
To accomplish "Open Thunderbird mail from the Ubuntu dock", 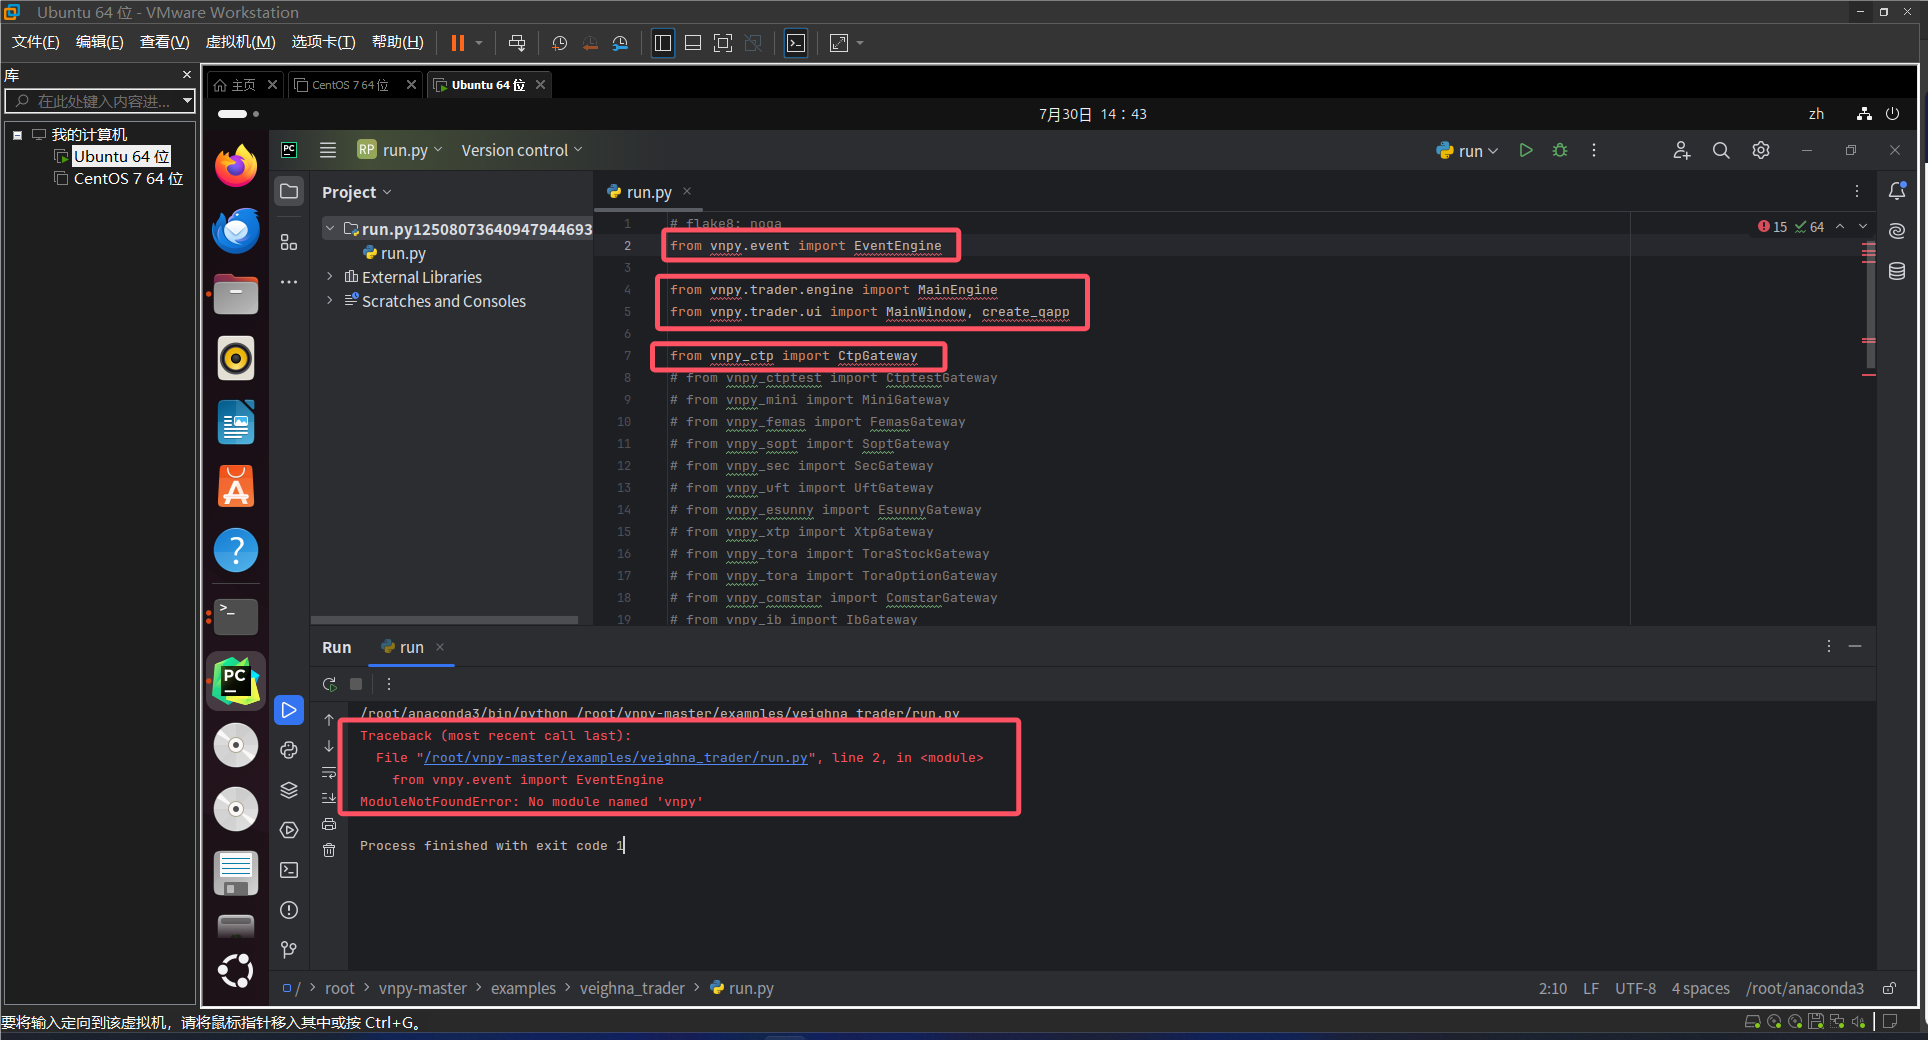I will point(236,231).
